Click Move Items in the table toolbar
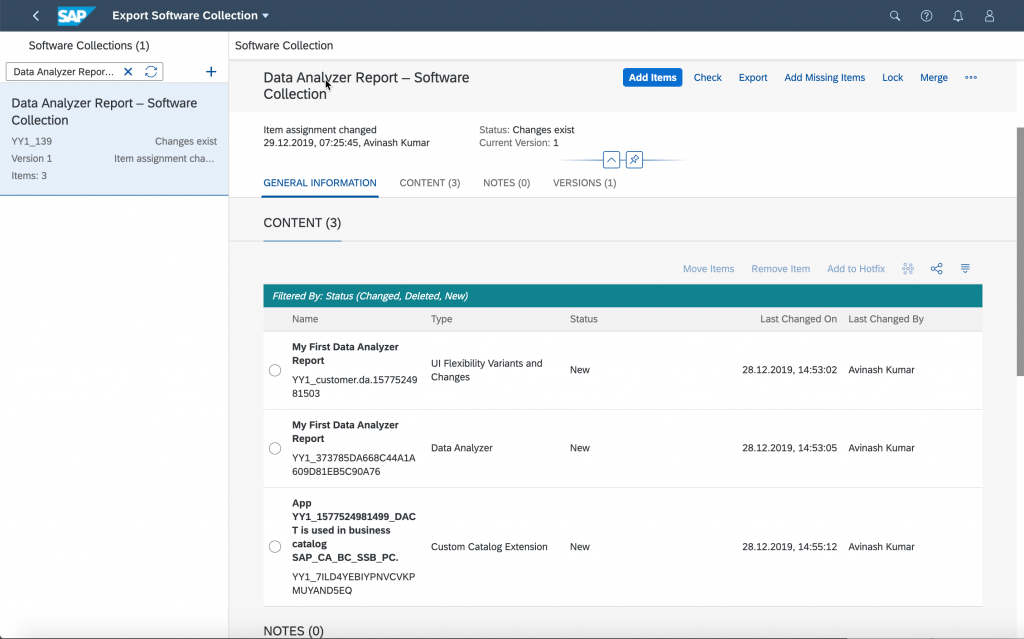This screenshot has height=639, width=1024. pos(709,269)
